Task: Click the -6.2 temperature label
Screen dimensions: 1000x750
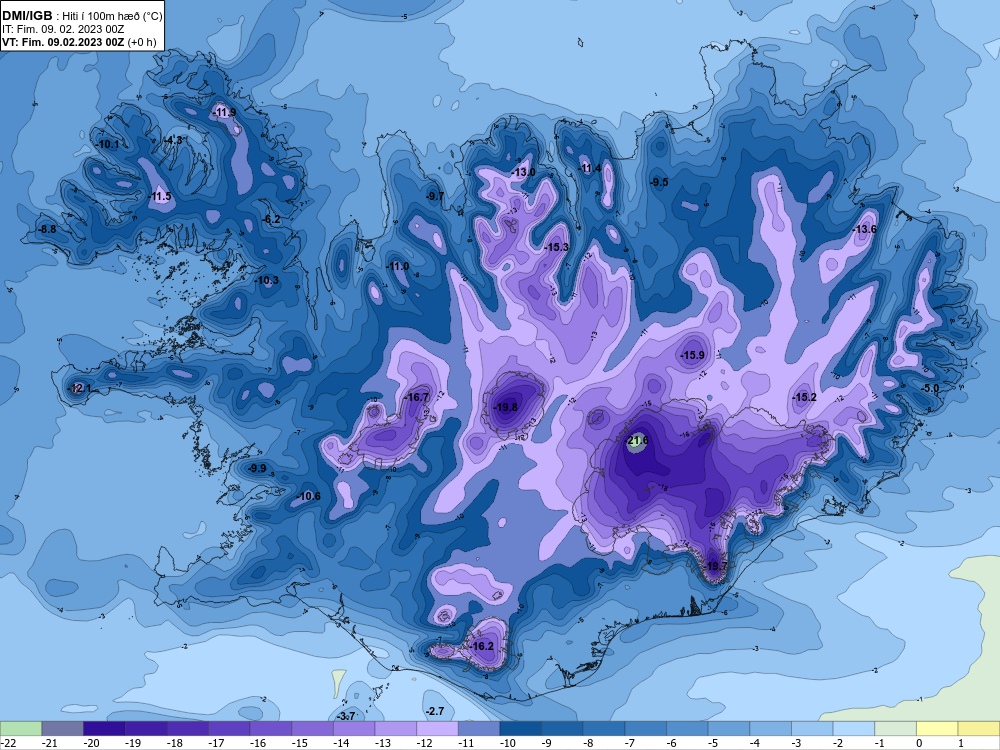Action: pos(271,219)
